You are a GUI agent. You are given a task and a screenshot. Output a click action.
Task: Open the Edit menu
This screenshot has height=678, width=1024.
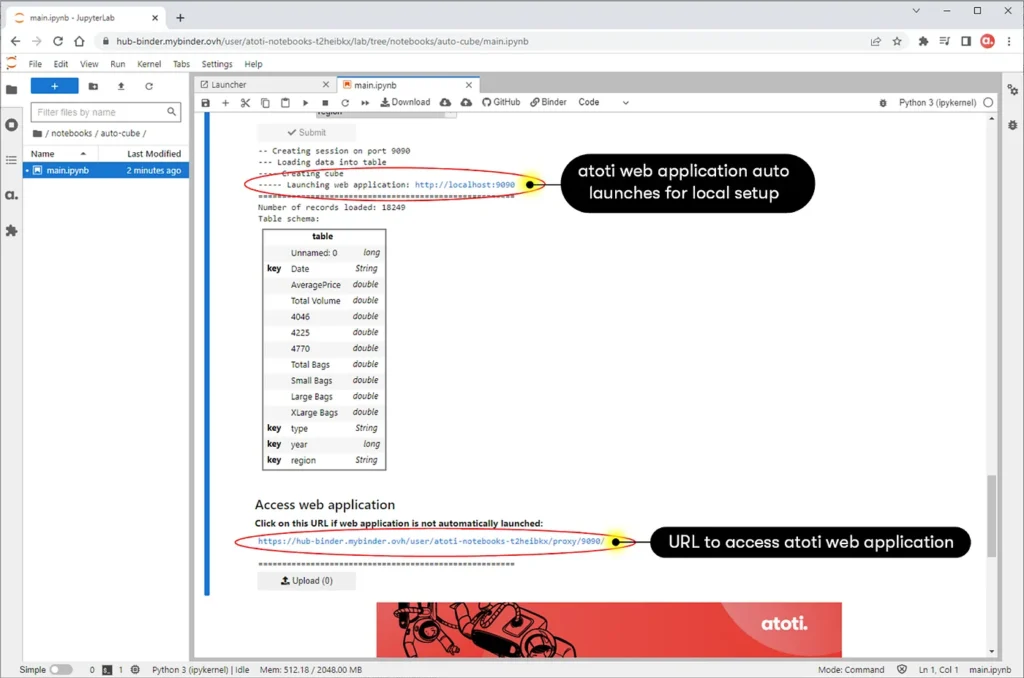(61, 64)
